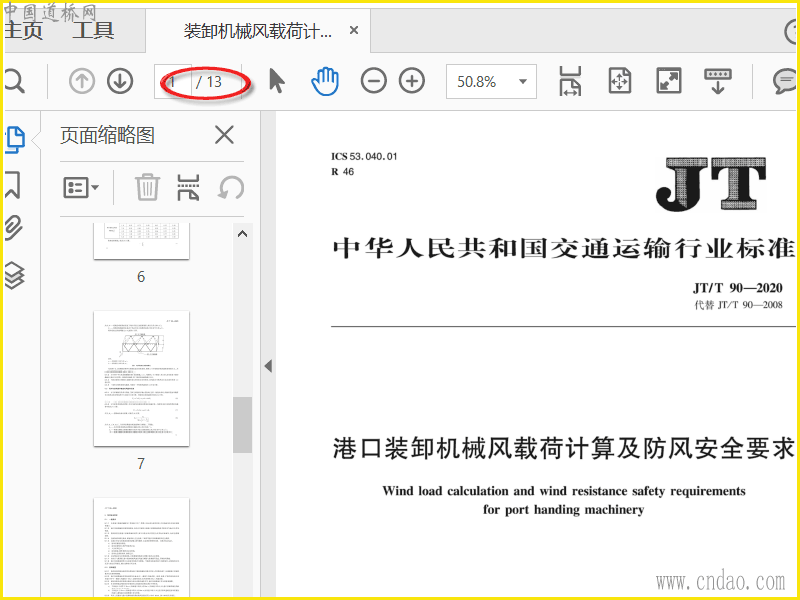
Task: Select the arrow selection tool
Action: 277,81
